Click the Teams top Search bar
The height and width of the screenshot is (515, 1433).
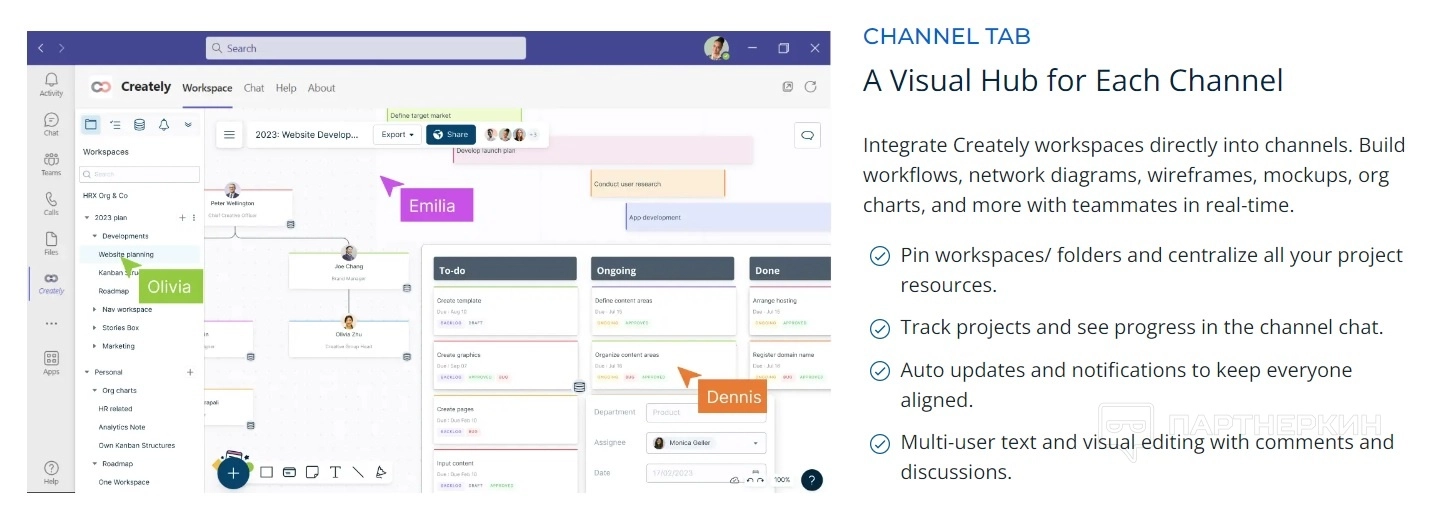[366, 48]
